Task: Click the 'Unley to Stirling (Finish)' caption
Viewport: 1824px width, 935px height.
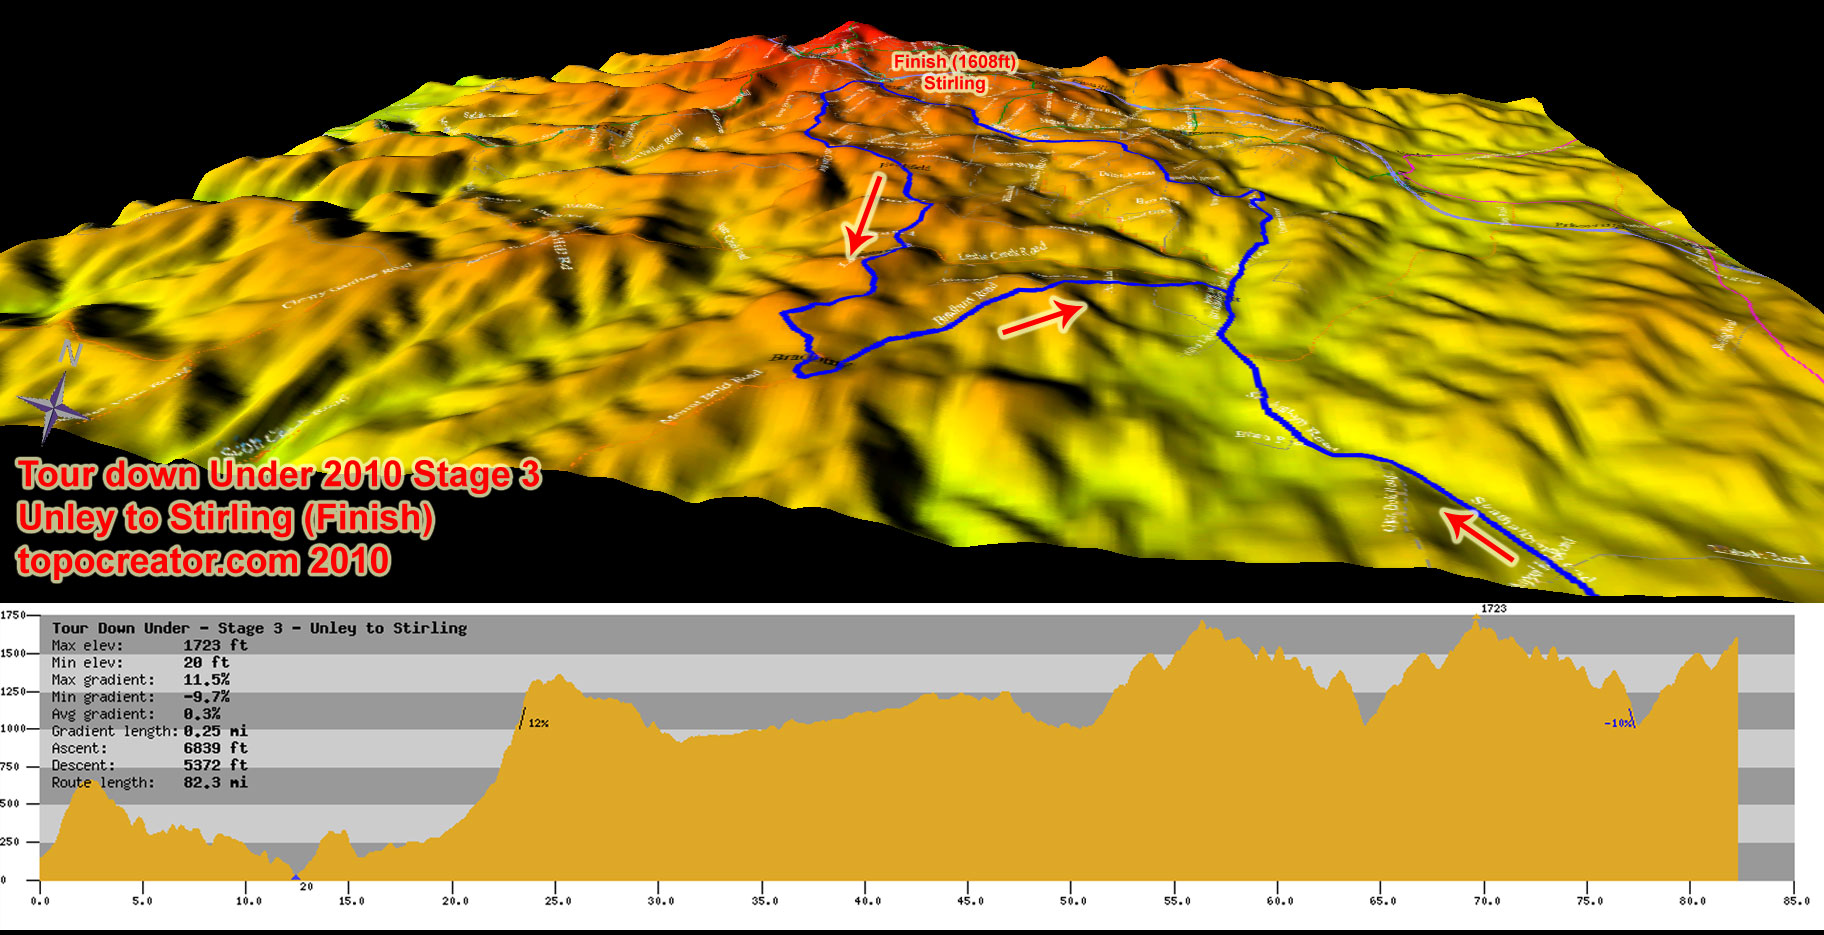Action: coord(225,518)
